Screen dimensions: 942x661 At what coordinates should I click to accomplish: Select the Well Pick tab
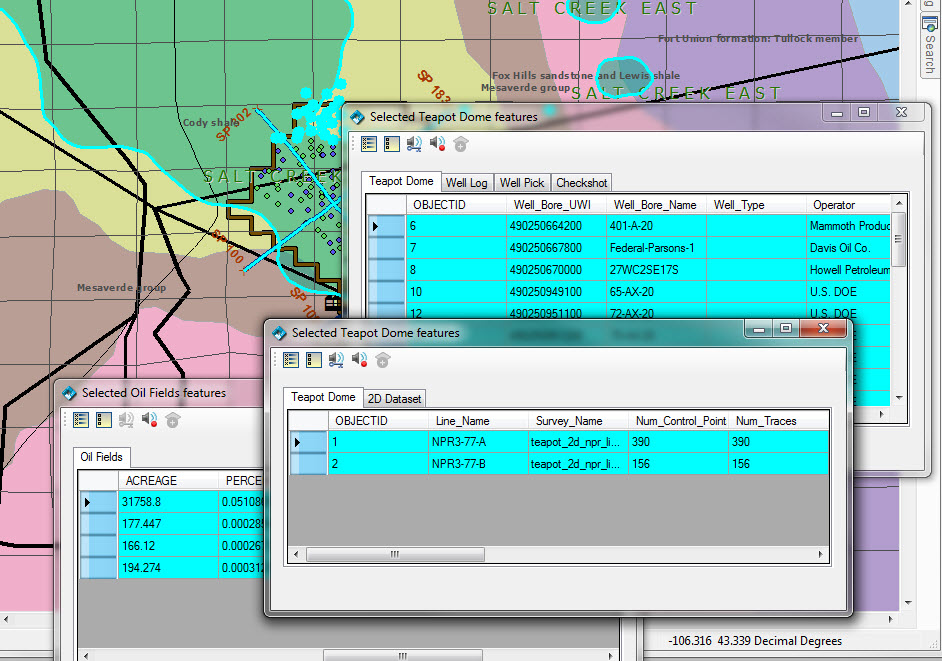coord(521,183)
